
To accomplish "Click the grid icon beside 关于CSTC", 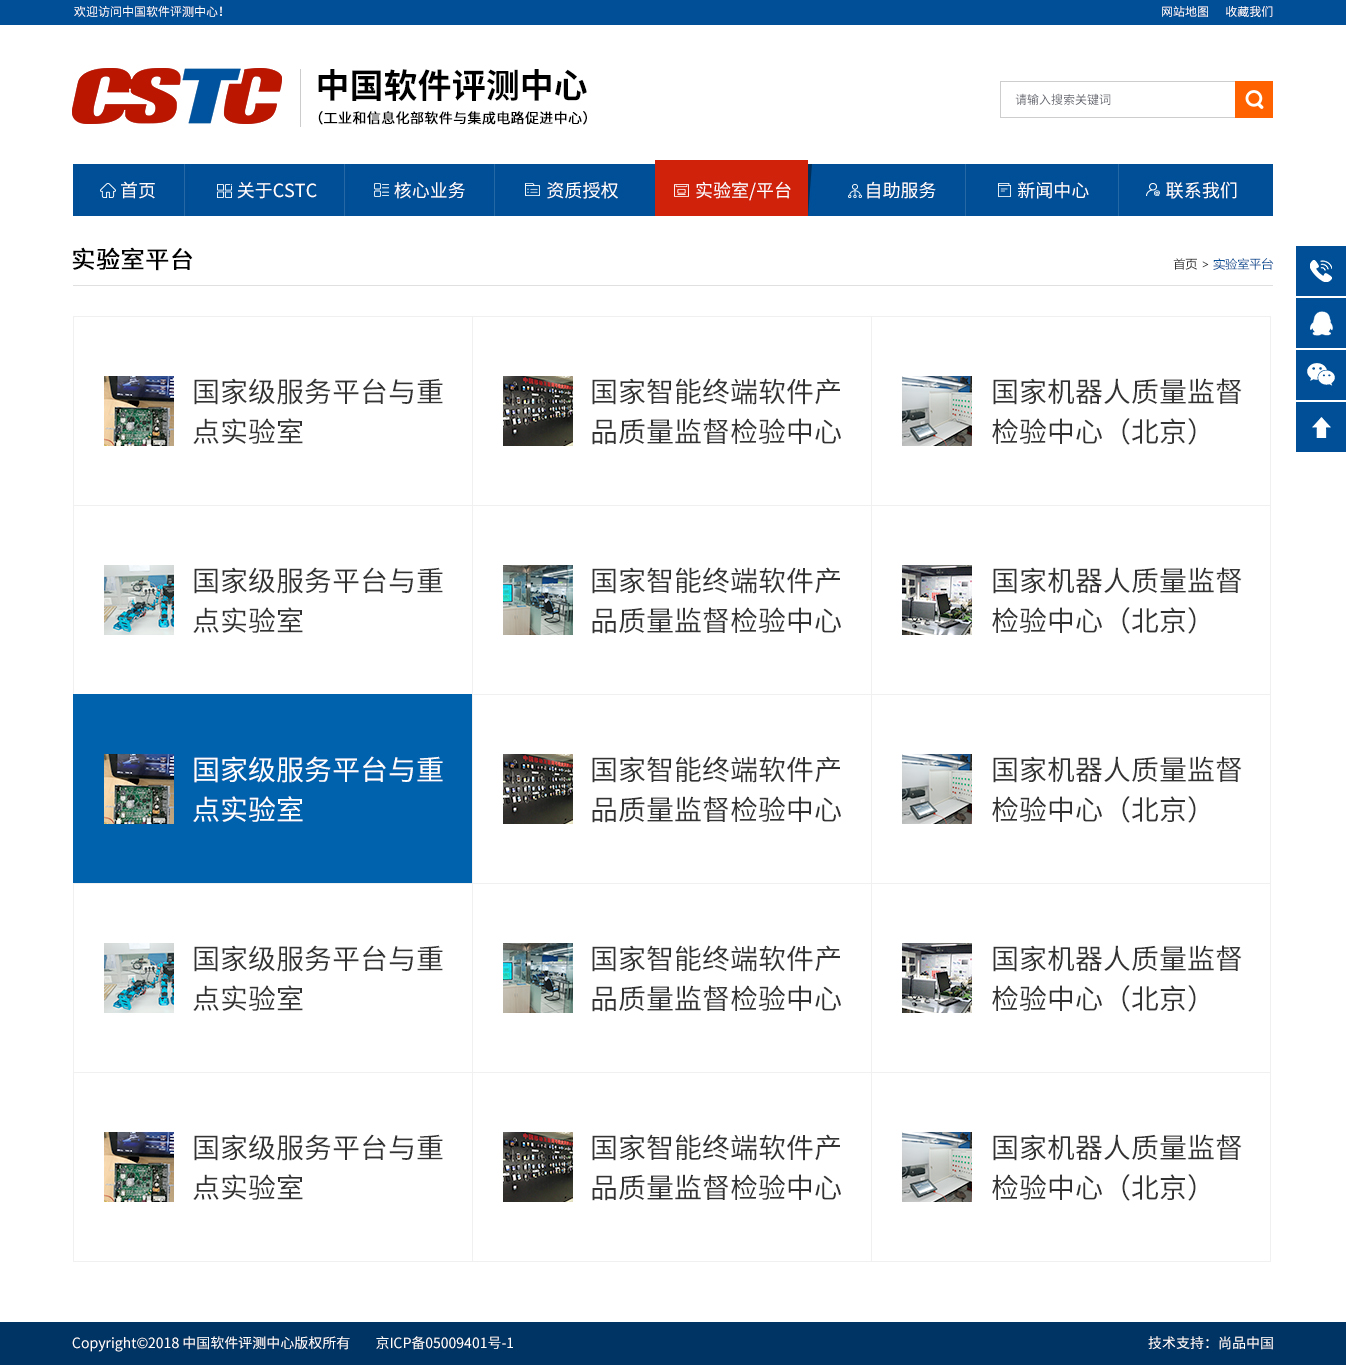I will pyautogui.click(x=223, y=190).
